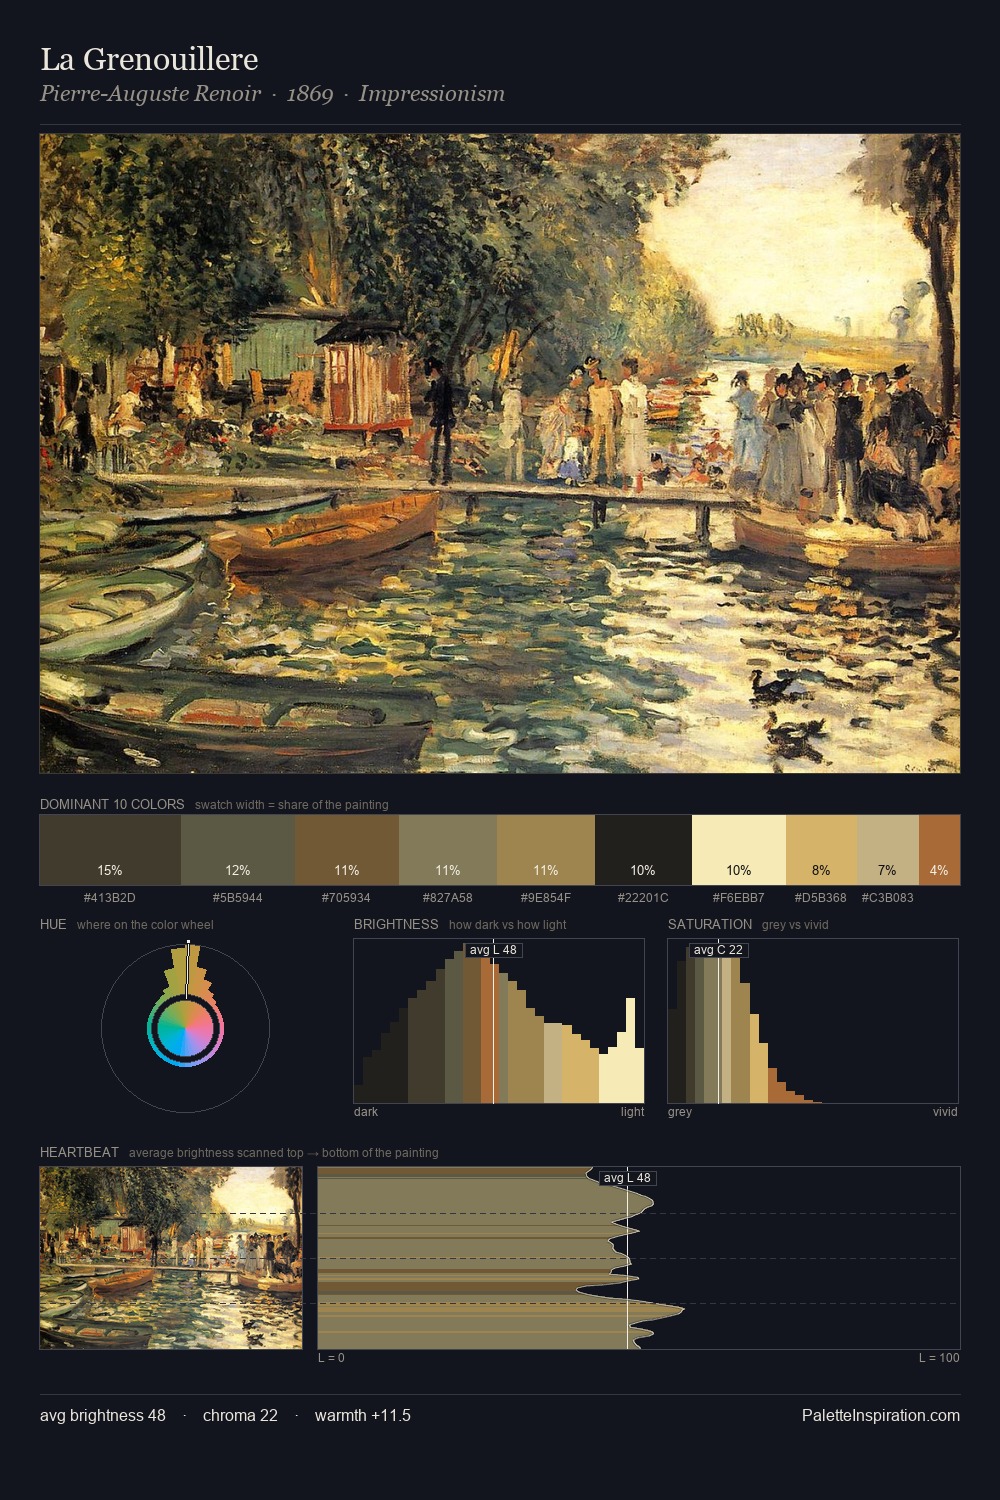Click 'where on the color wheel' caption
The height and width of the screenshot is (1500, 1000).
click(145, 925)
